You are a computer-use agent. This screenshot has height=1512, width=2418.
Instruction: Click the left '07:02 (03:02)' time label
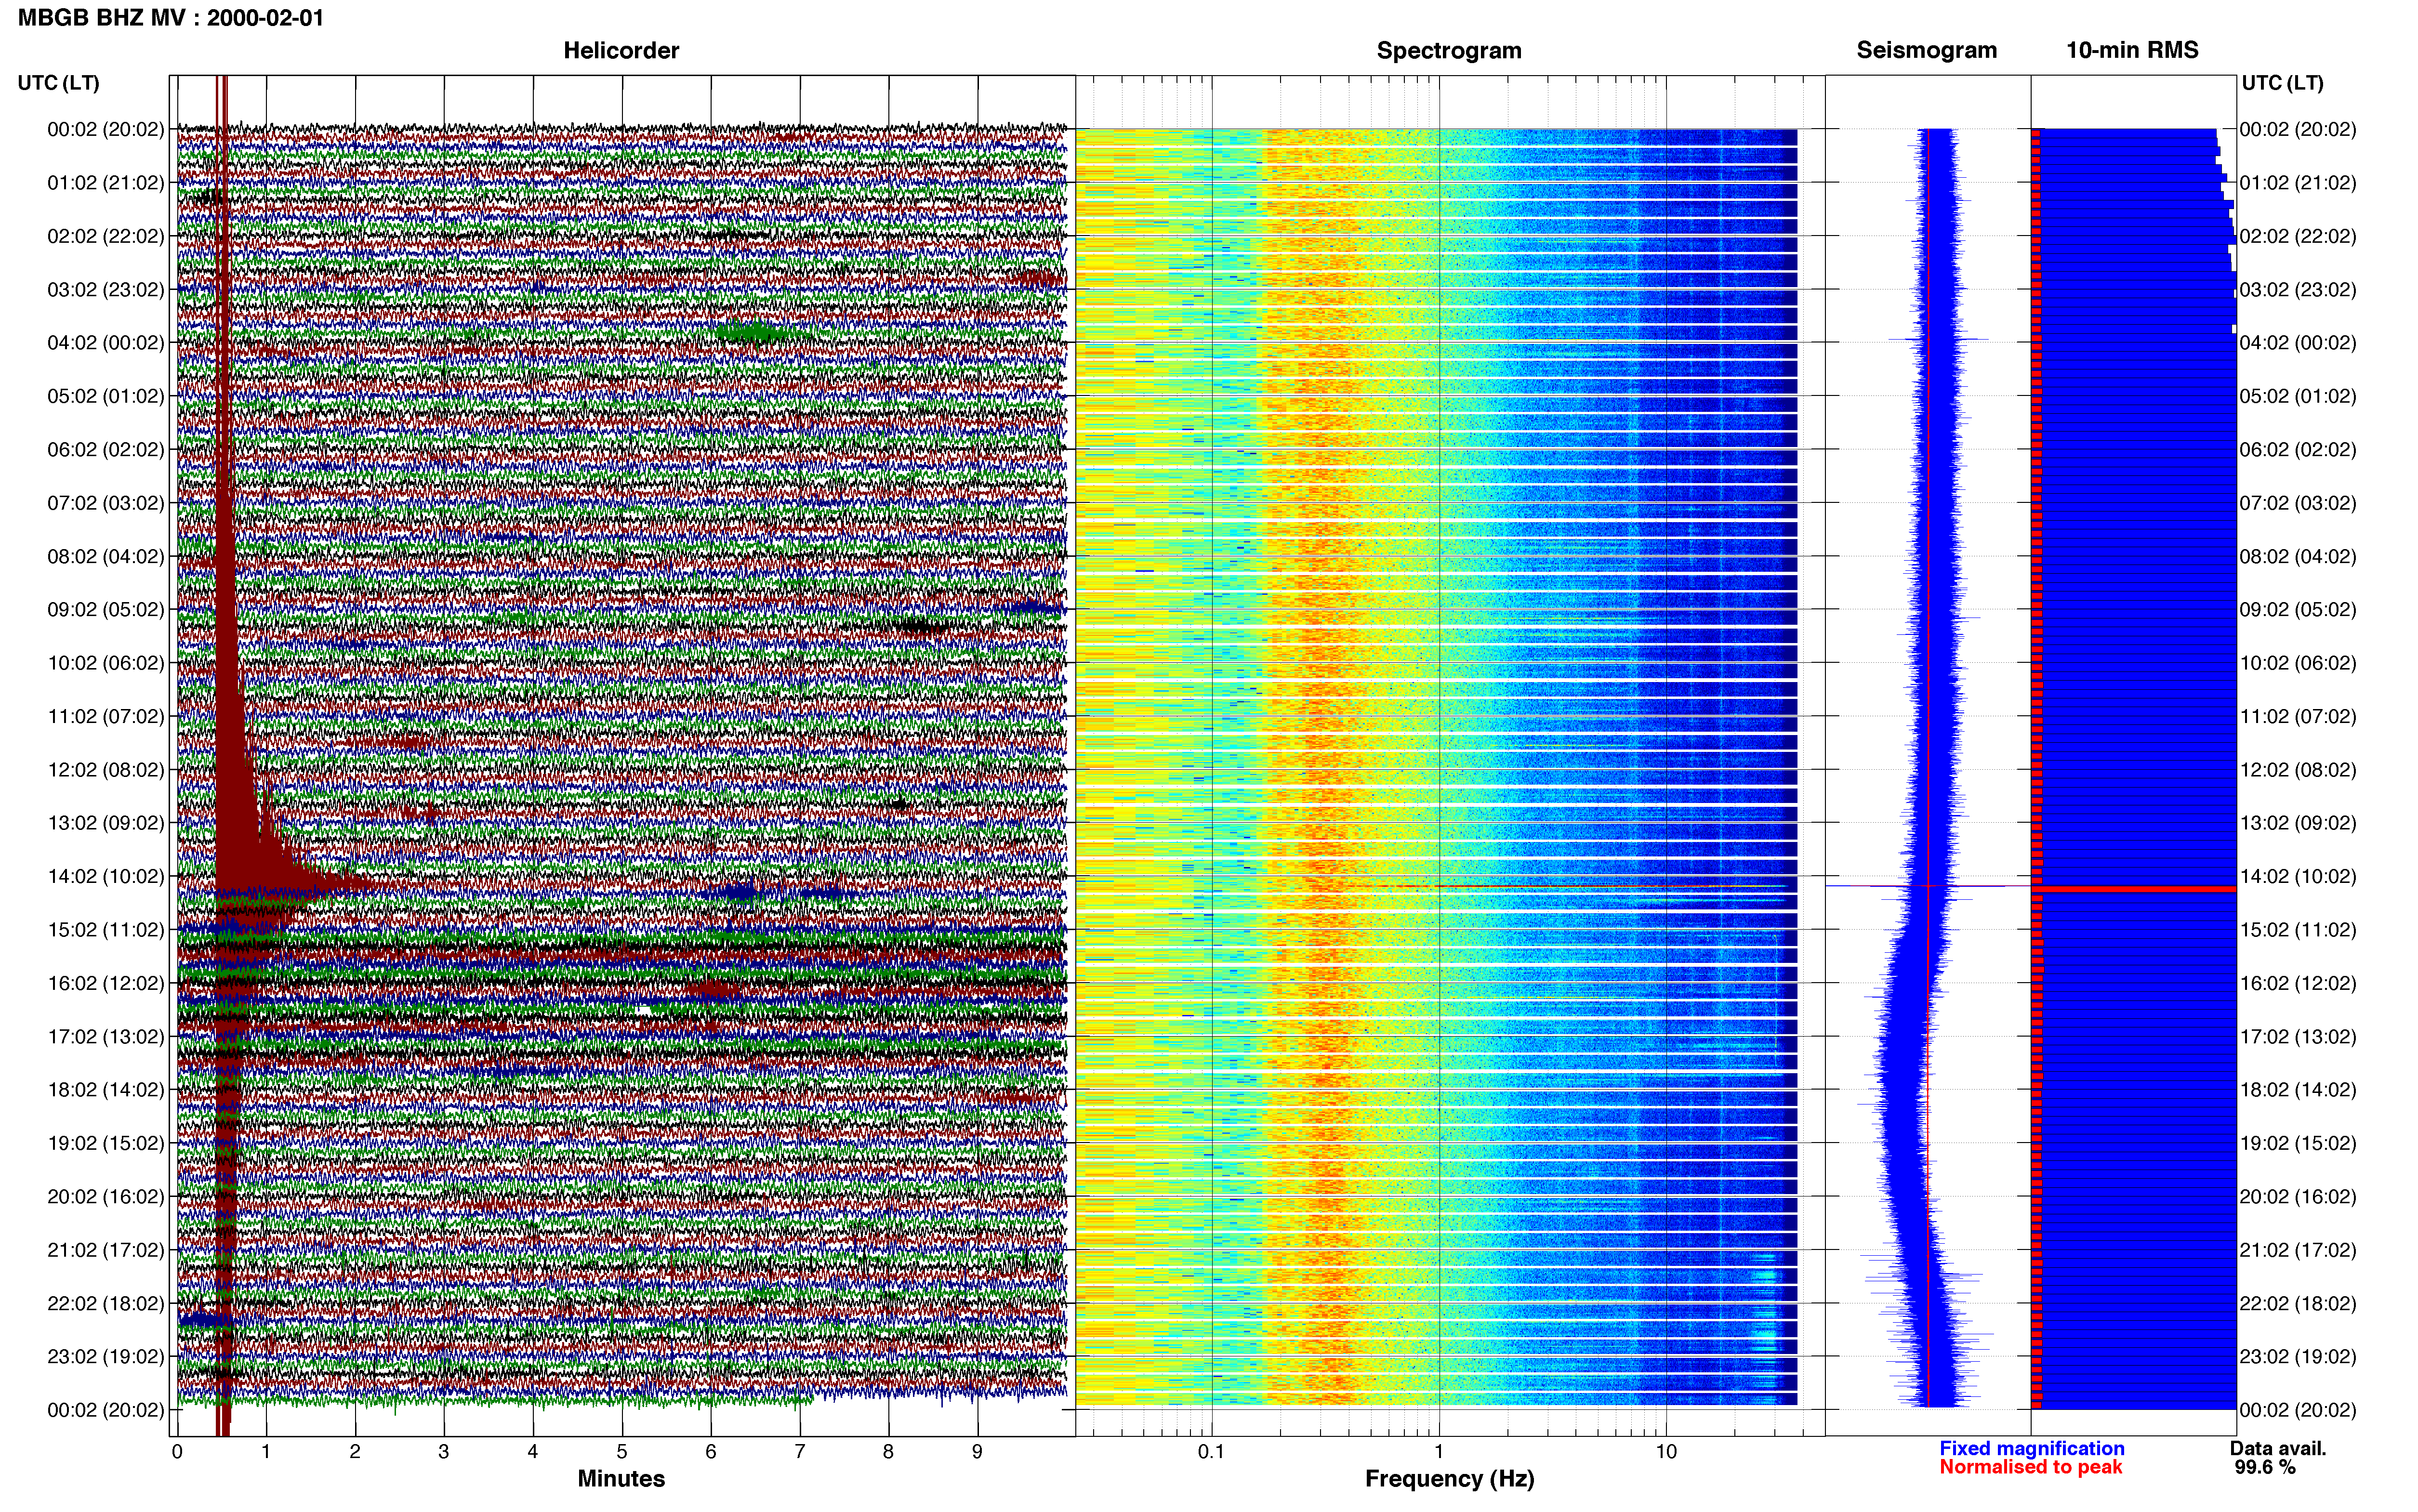click(x=106, y=503)
